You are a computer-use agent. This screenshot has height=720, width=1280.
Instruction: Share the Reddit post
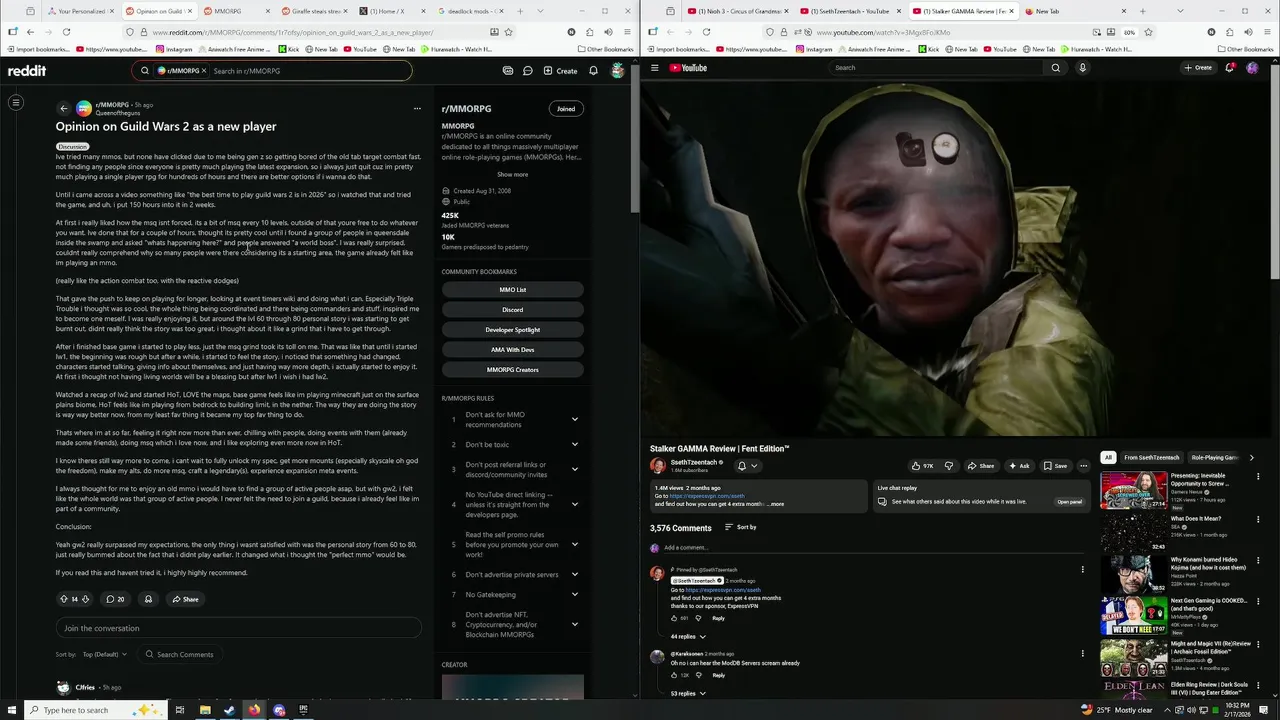[184, 599]
